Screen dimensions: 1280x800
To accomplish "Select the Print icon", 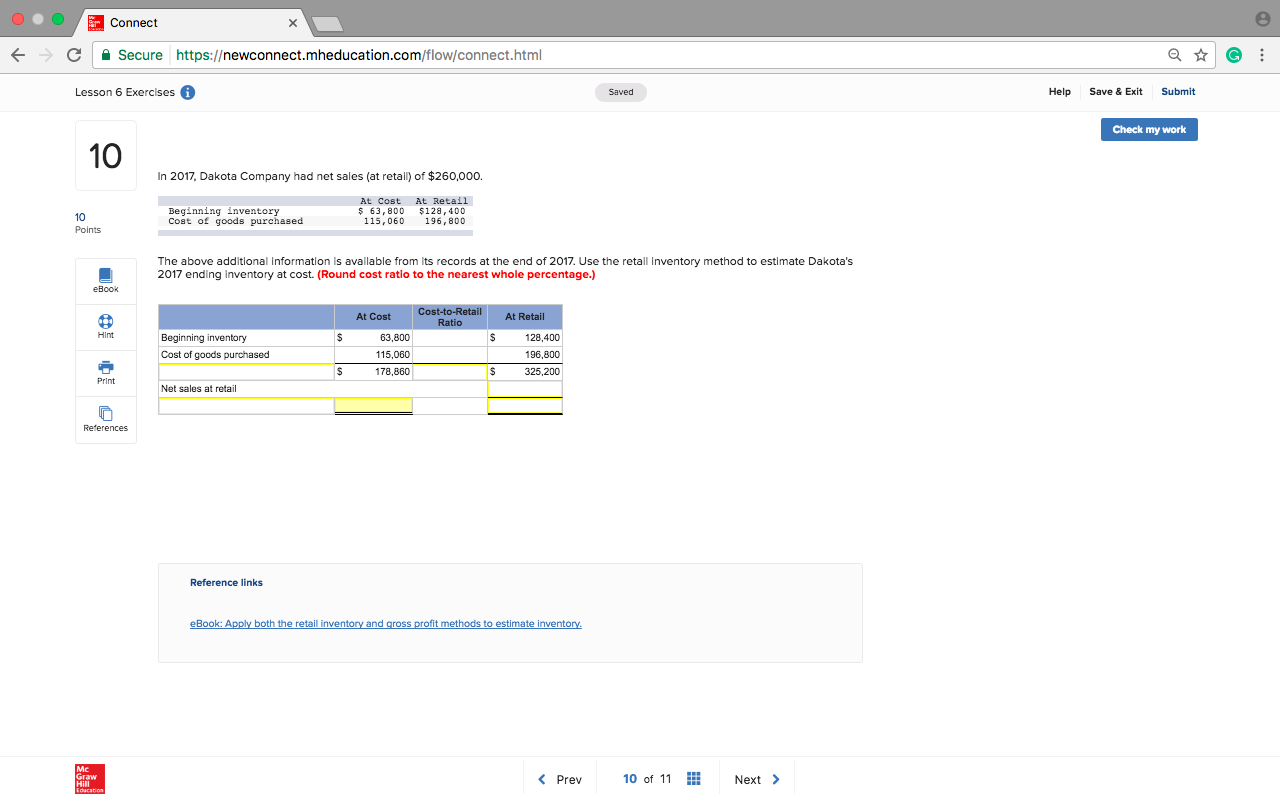I will [105, 373].
